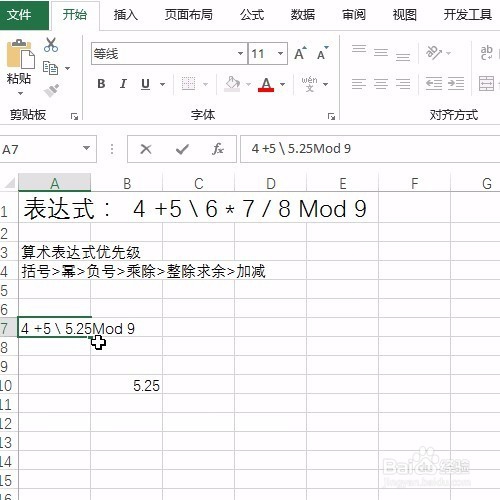Click the Select All corner triangle
The height and width of the screenshot is (500, 500).
[x=9, y=183]
